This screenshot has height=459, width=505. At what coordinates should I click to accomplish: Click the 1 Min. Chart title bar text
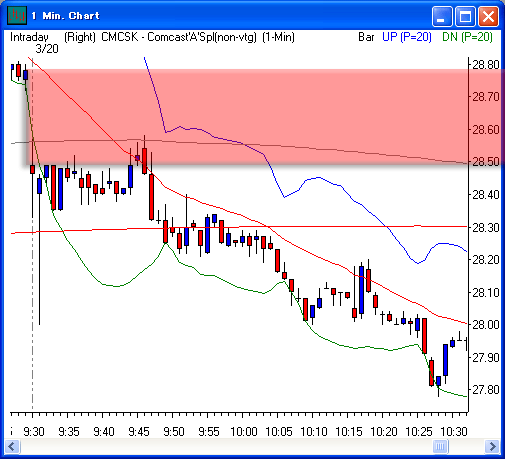[x=65, y=16]
